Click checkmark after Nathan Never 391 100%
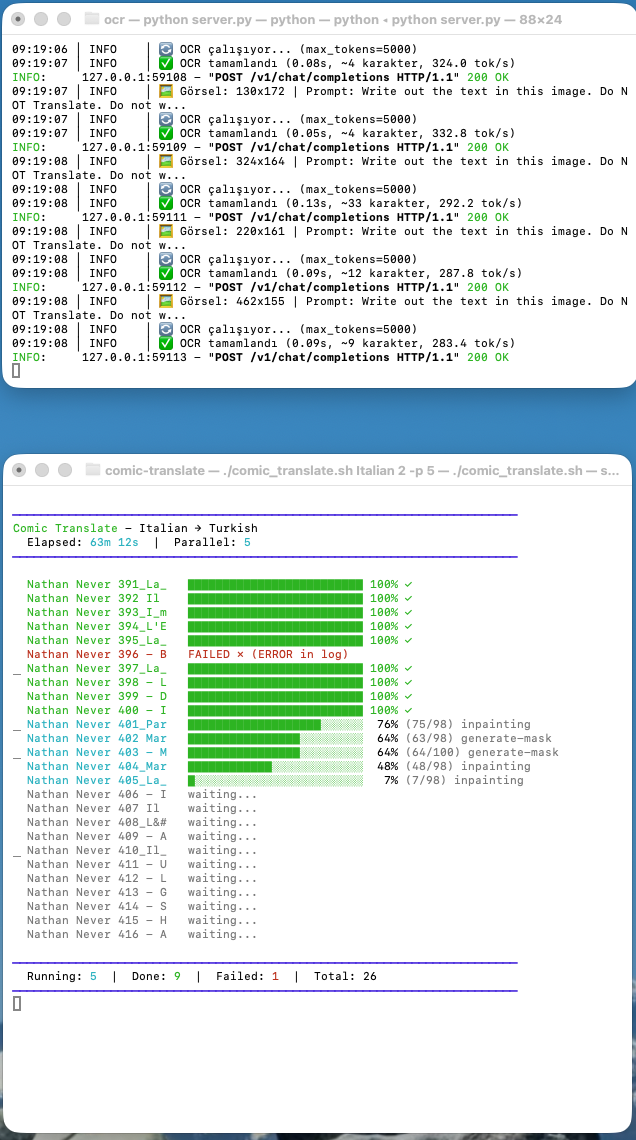The height and width of the screenshot is (1140, 636). (408, 584)
